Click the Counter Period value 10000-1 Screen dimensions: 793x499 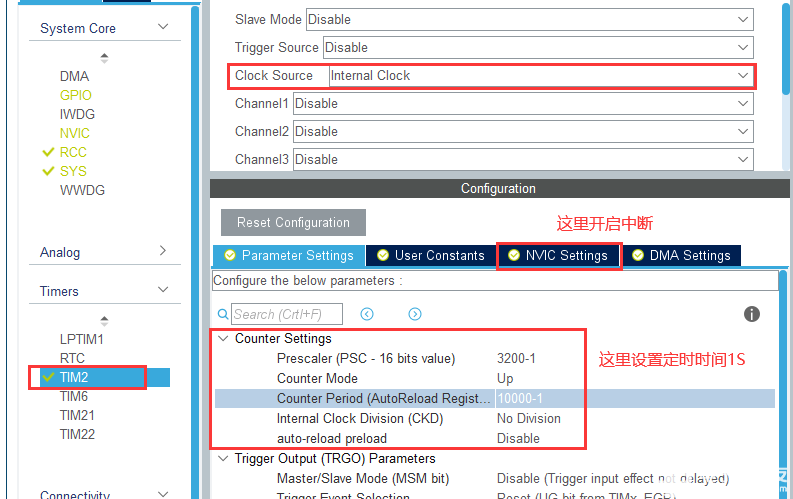tap(519, 398)
